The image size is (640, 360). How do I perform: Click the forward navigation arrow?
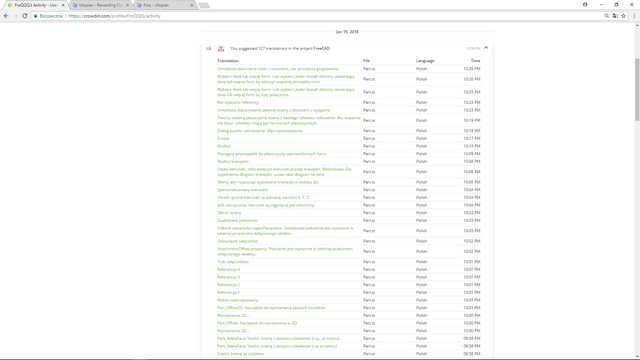click(x=15, y=16)
